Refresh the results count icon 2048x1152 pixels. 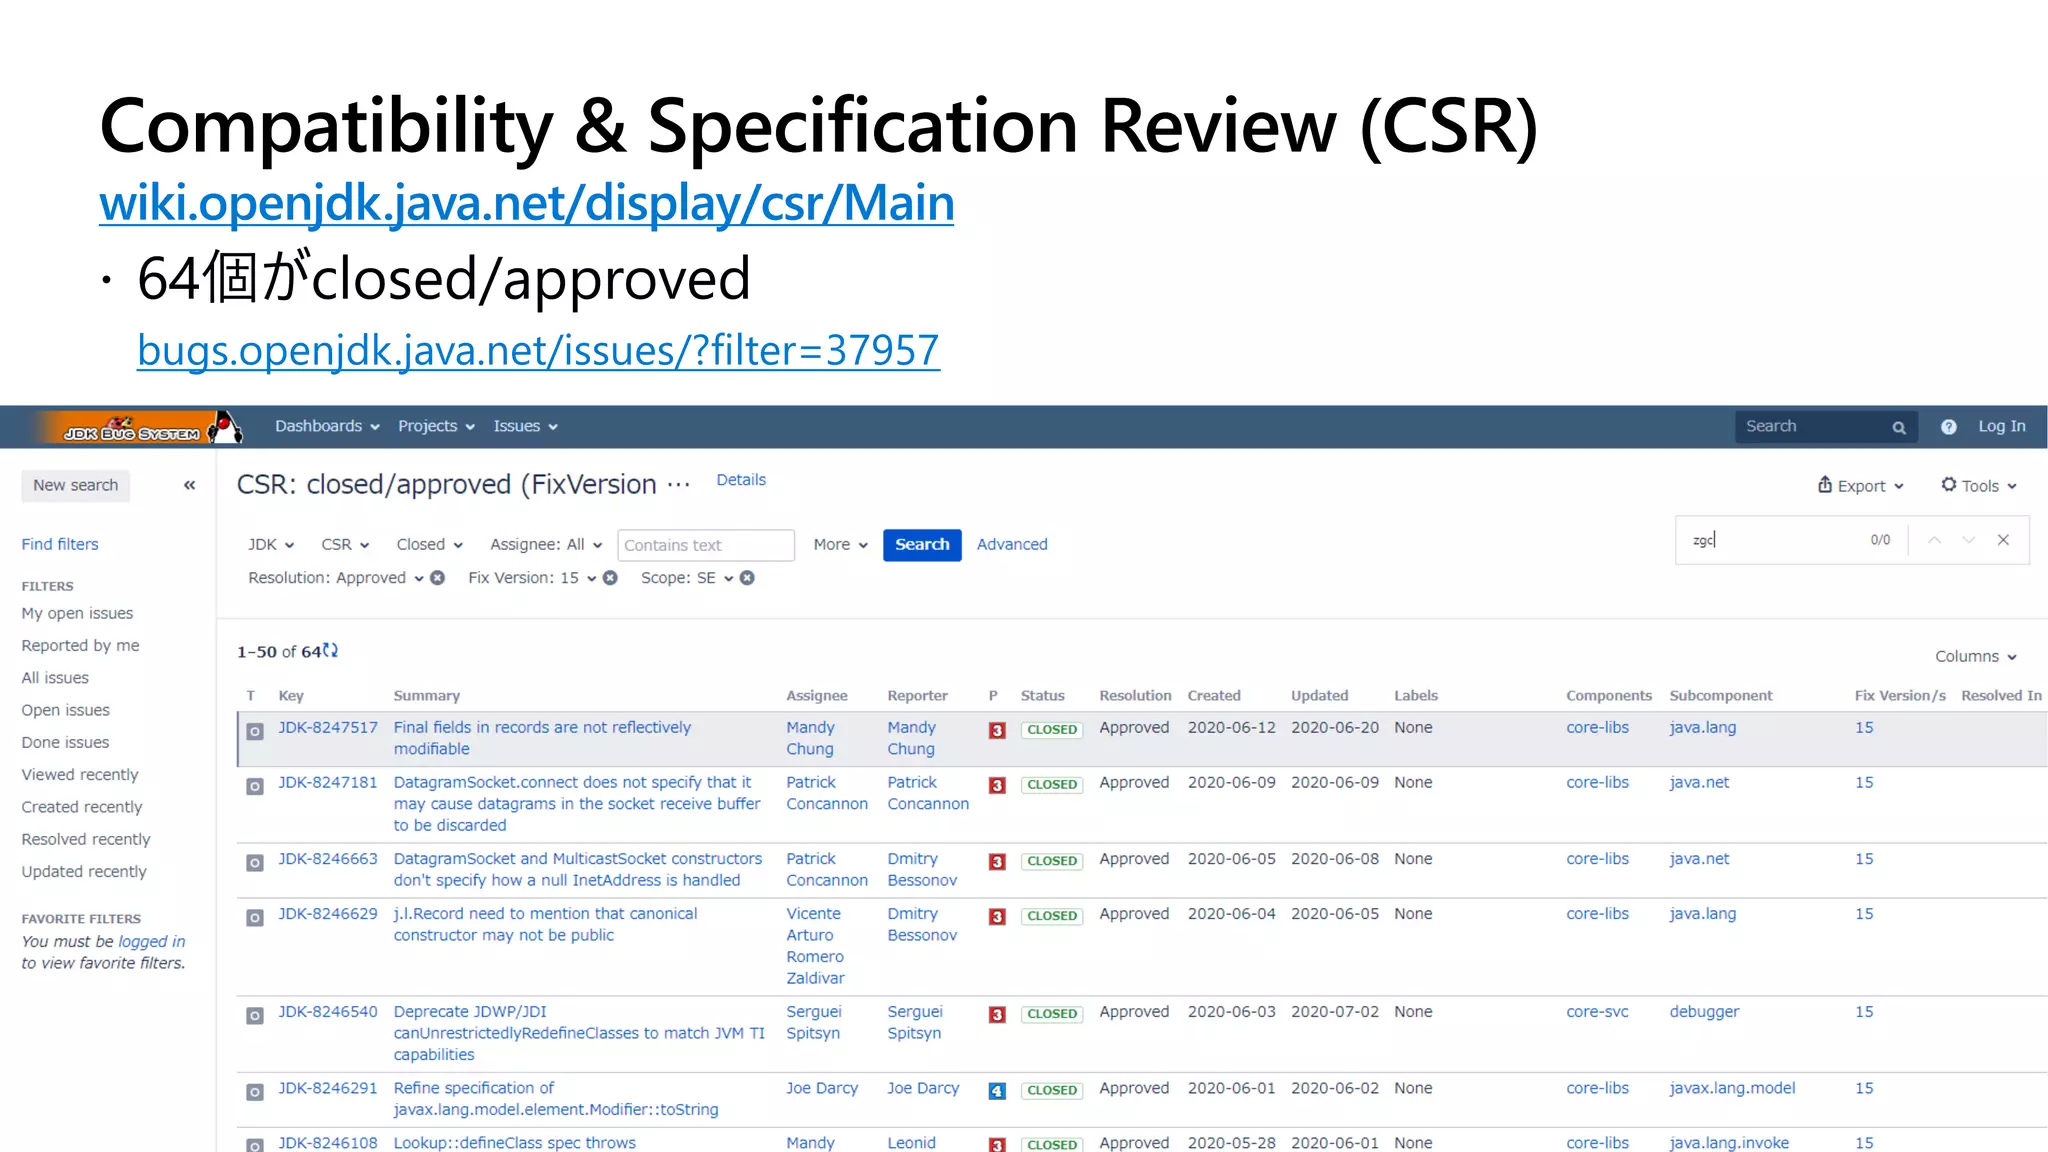pyautogui.click(x=331, y=651)
